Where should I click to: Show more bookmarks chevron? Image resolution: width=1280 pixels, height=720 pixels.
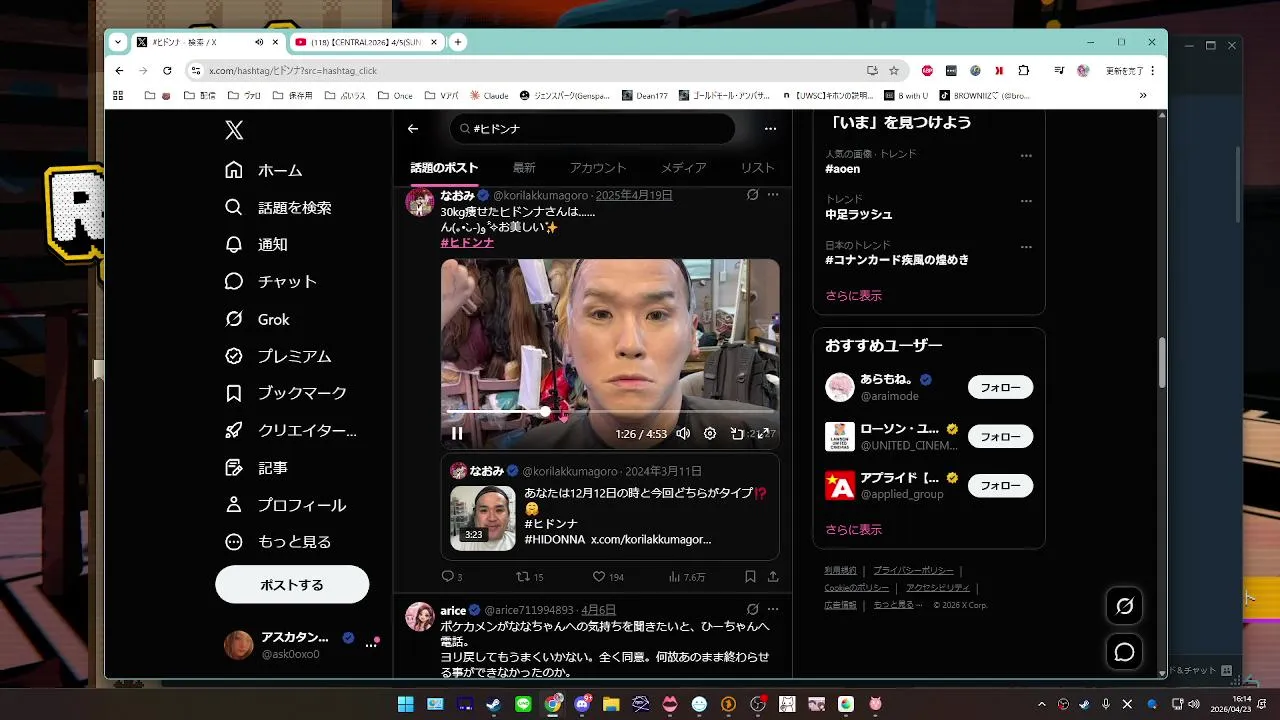[1143, 96]
